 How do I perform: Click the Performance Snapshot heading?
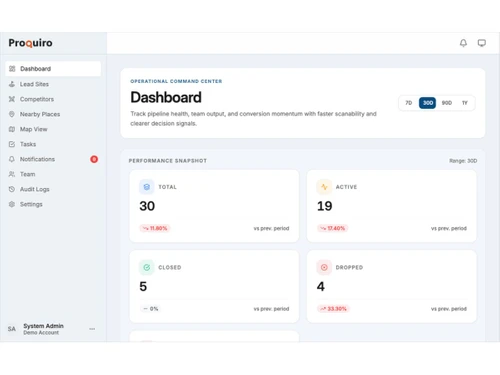[x=168, y=161]
